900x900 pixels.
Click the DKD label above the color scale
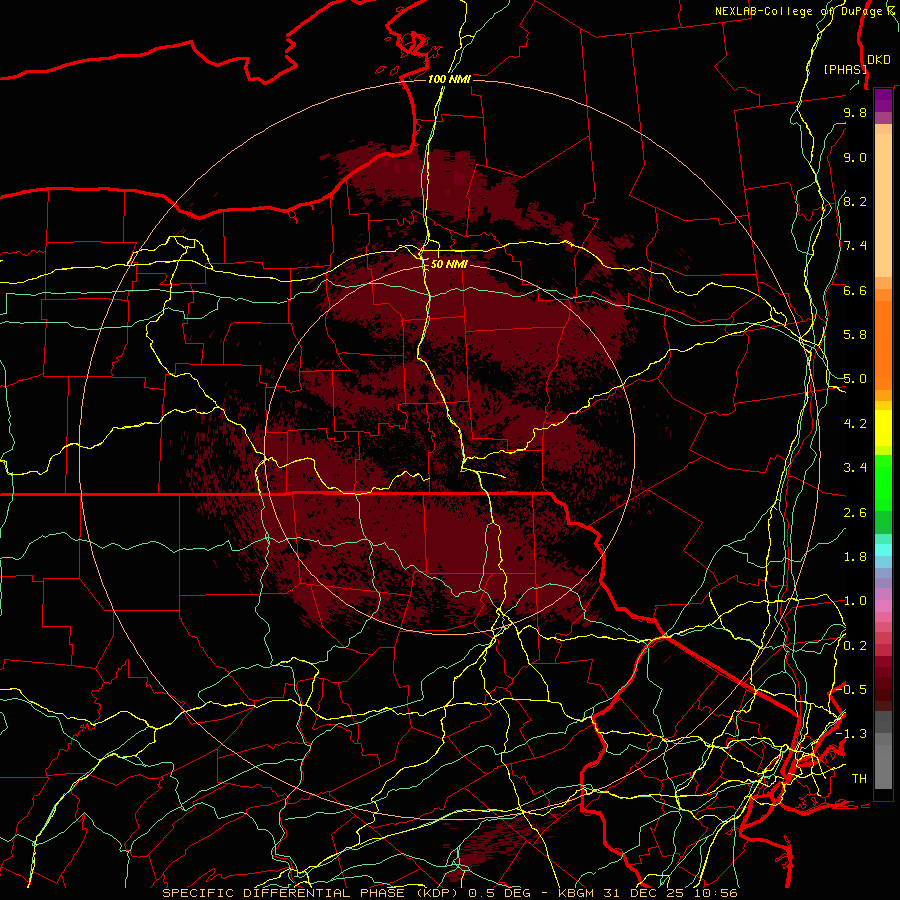coord(879,60)
